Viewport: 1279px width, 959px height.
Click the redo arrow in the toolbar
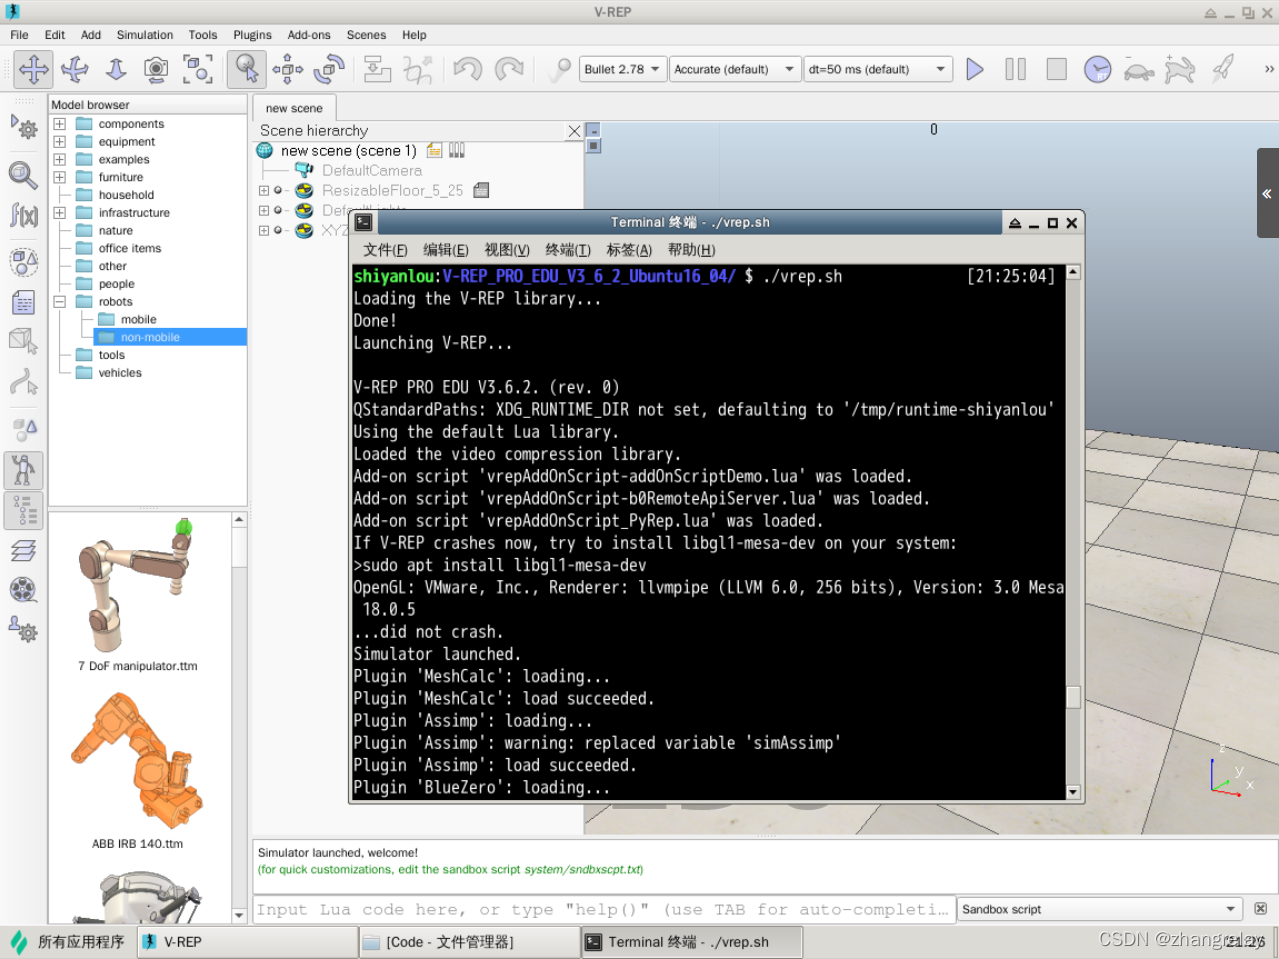tap(509, 69)
